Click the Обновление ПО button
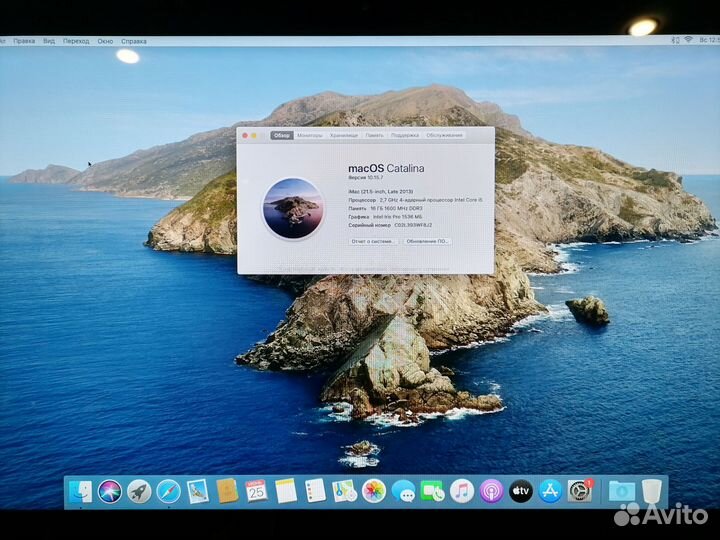The height and width of the screenshot is (540, 720). point(427,242)
